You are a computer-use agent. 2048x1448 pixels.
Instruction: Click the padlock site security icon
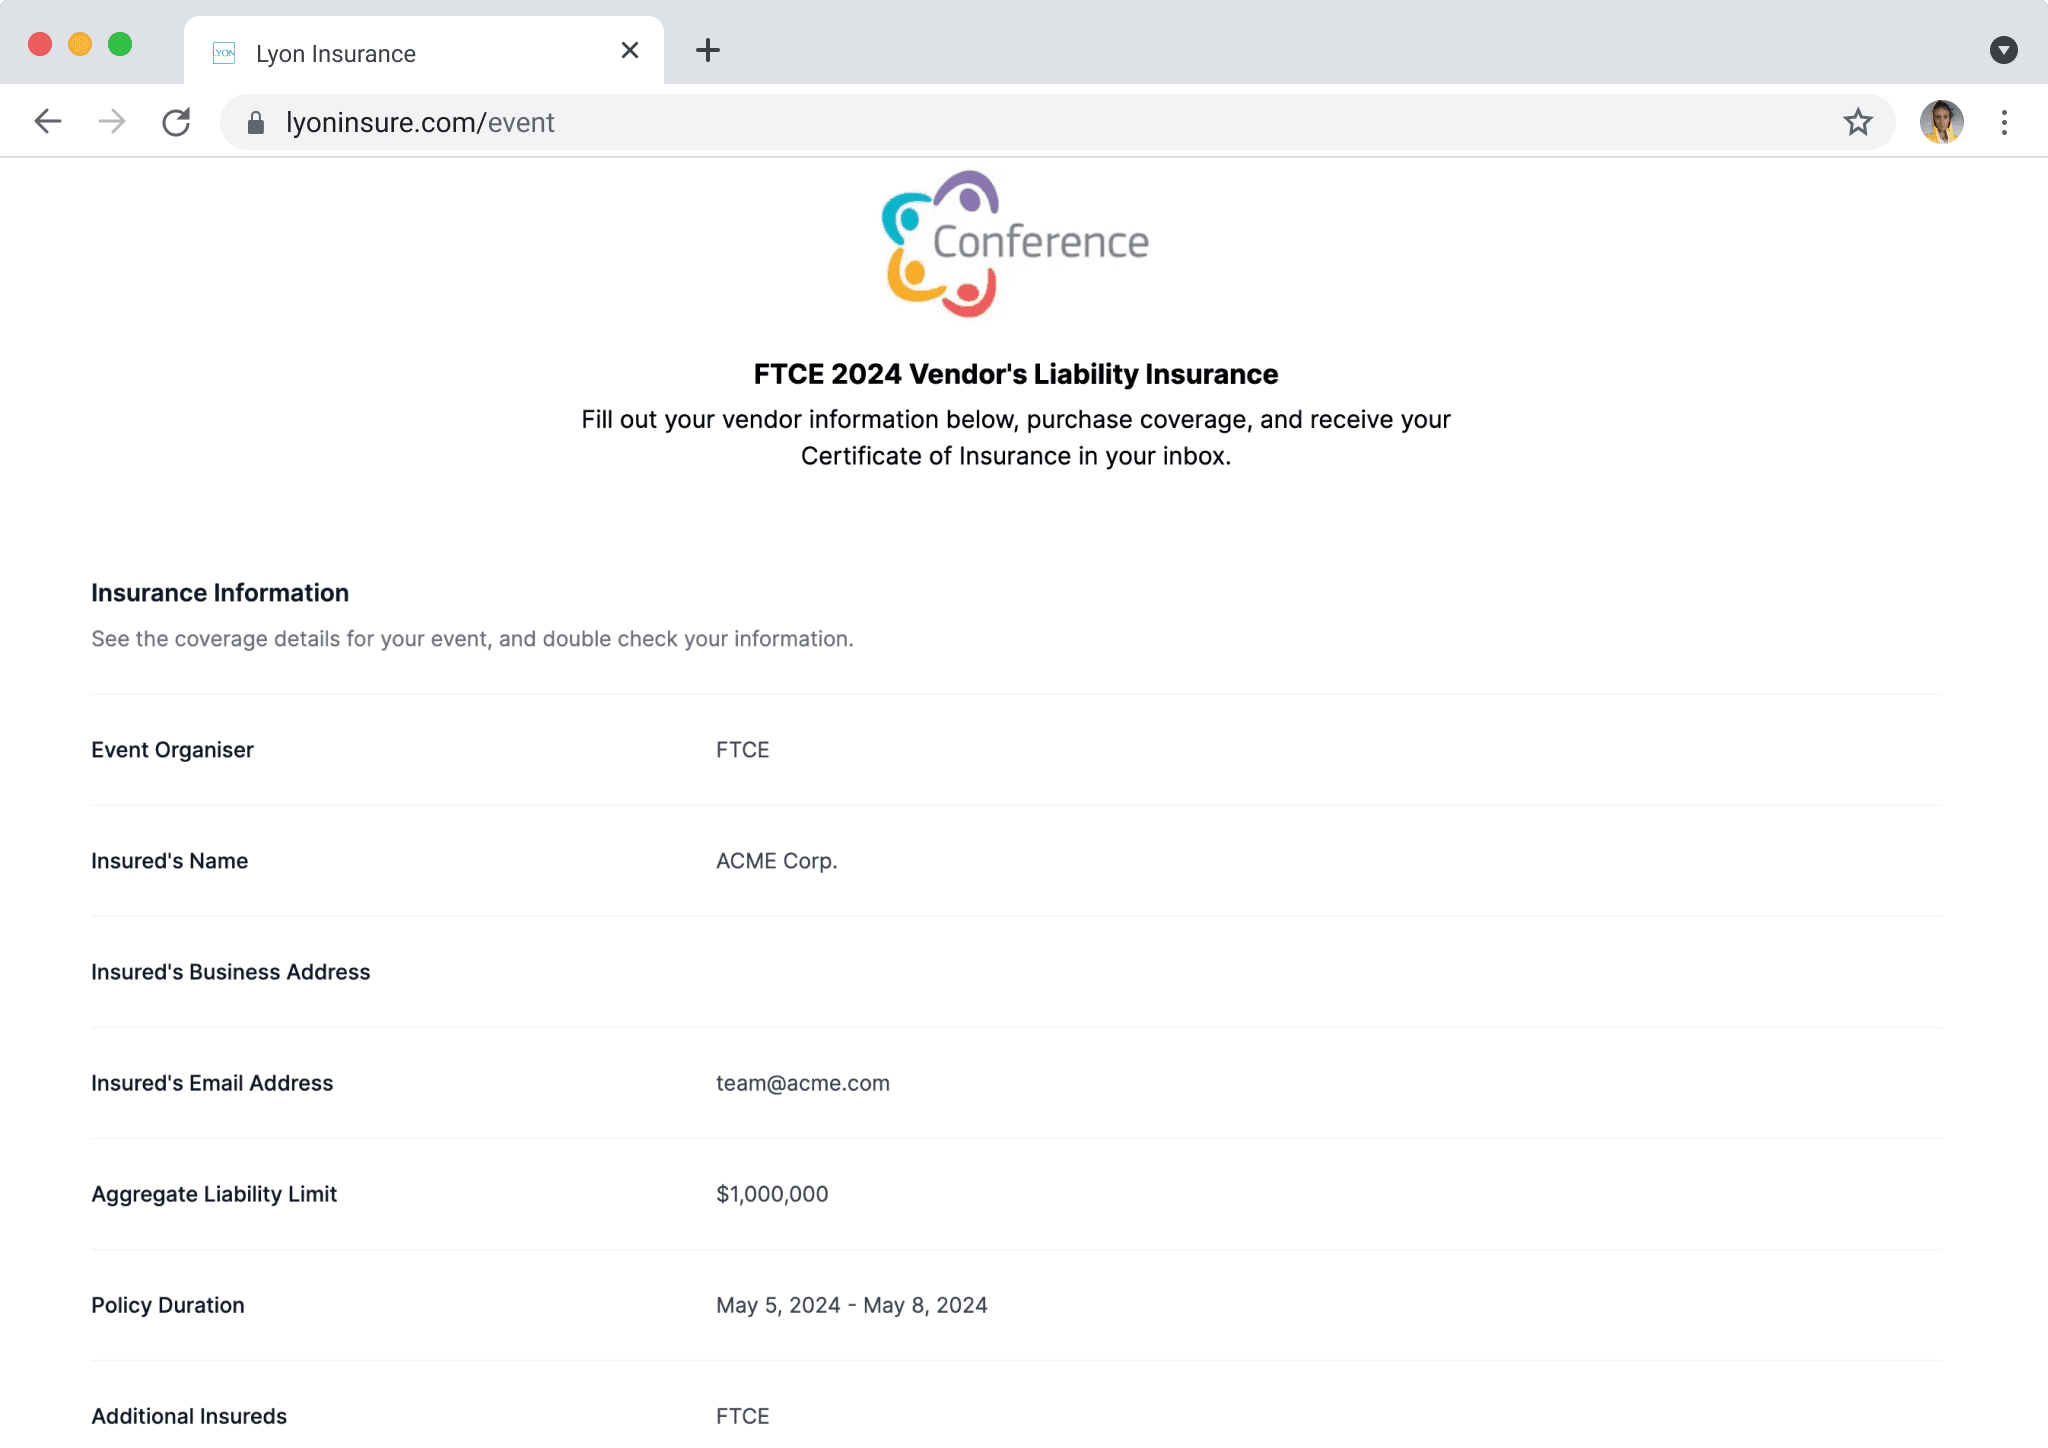tap(256, 122)
